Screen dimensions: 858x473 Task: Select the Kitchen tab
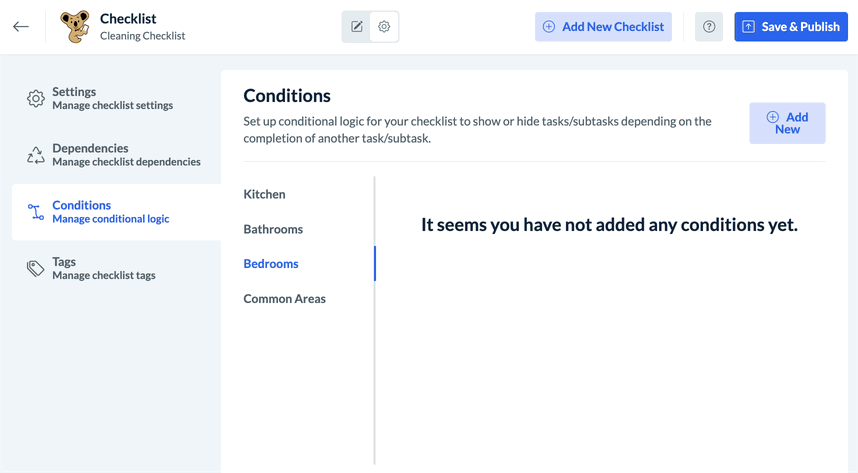point(265,194)
